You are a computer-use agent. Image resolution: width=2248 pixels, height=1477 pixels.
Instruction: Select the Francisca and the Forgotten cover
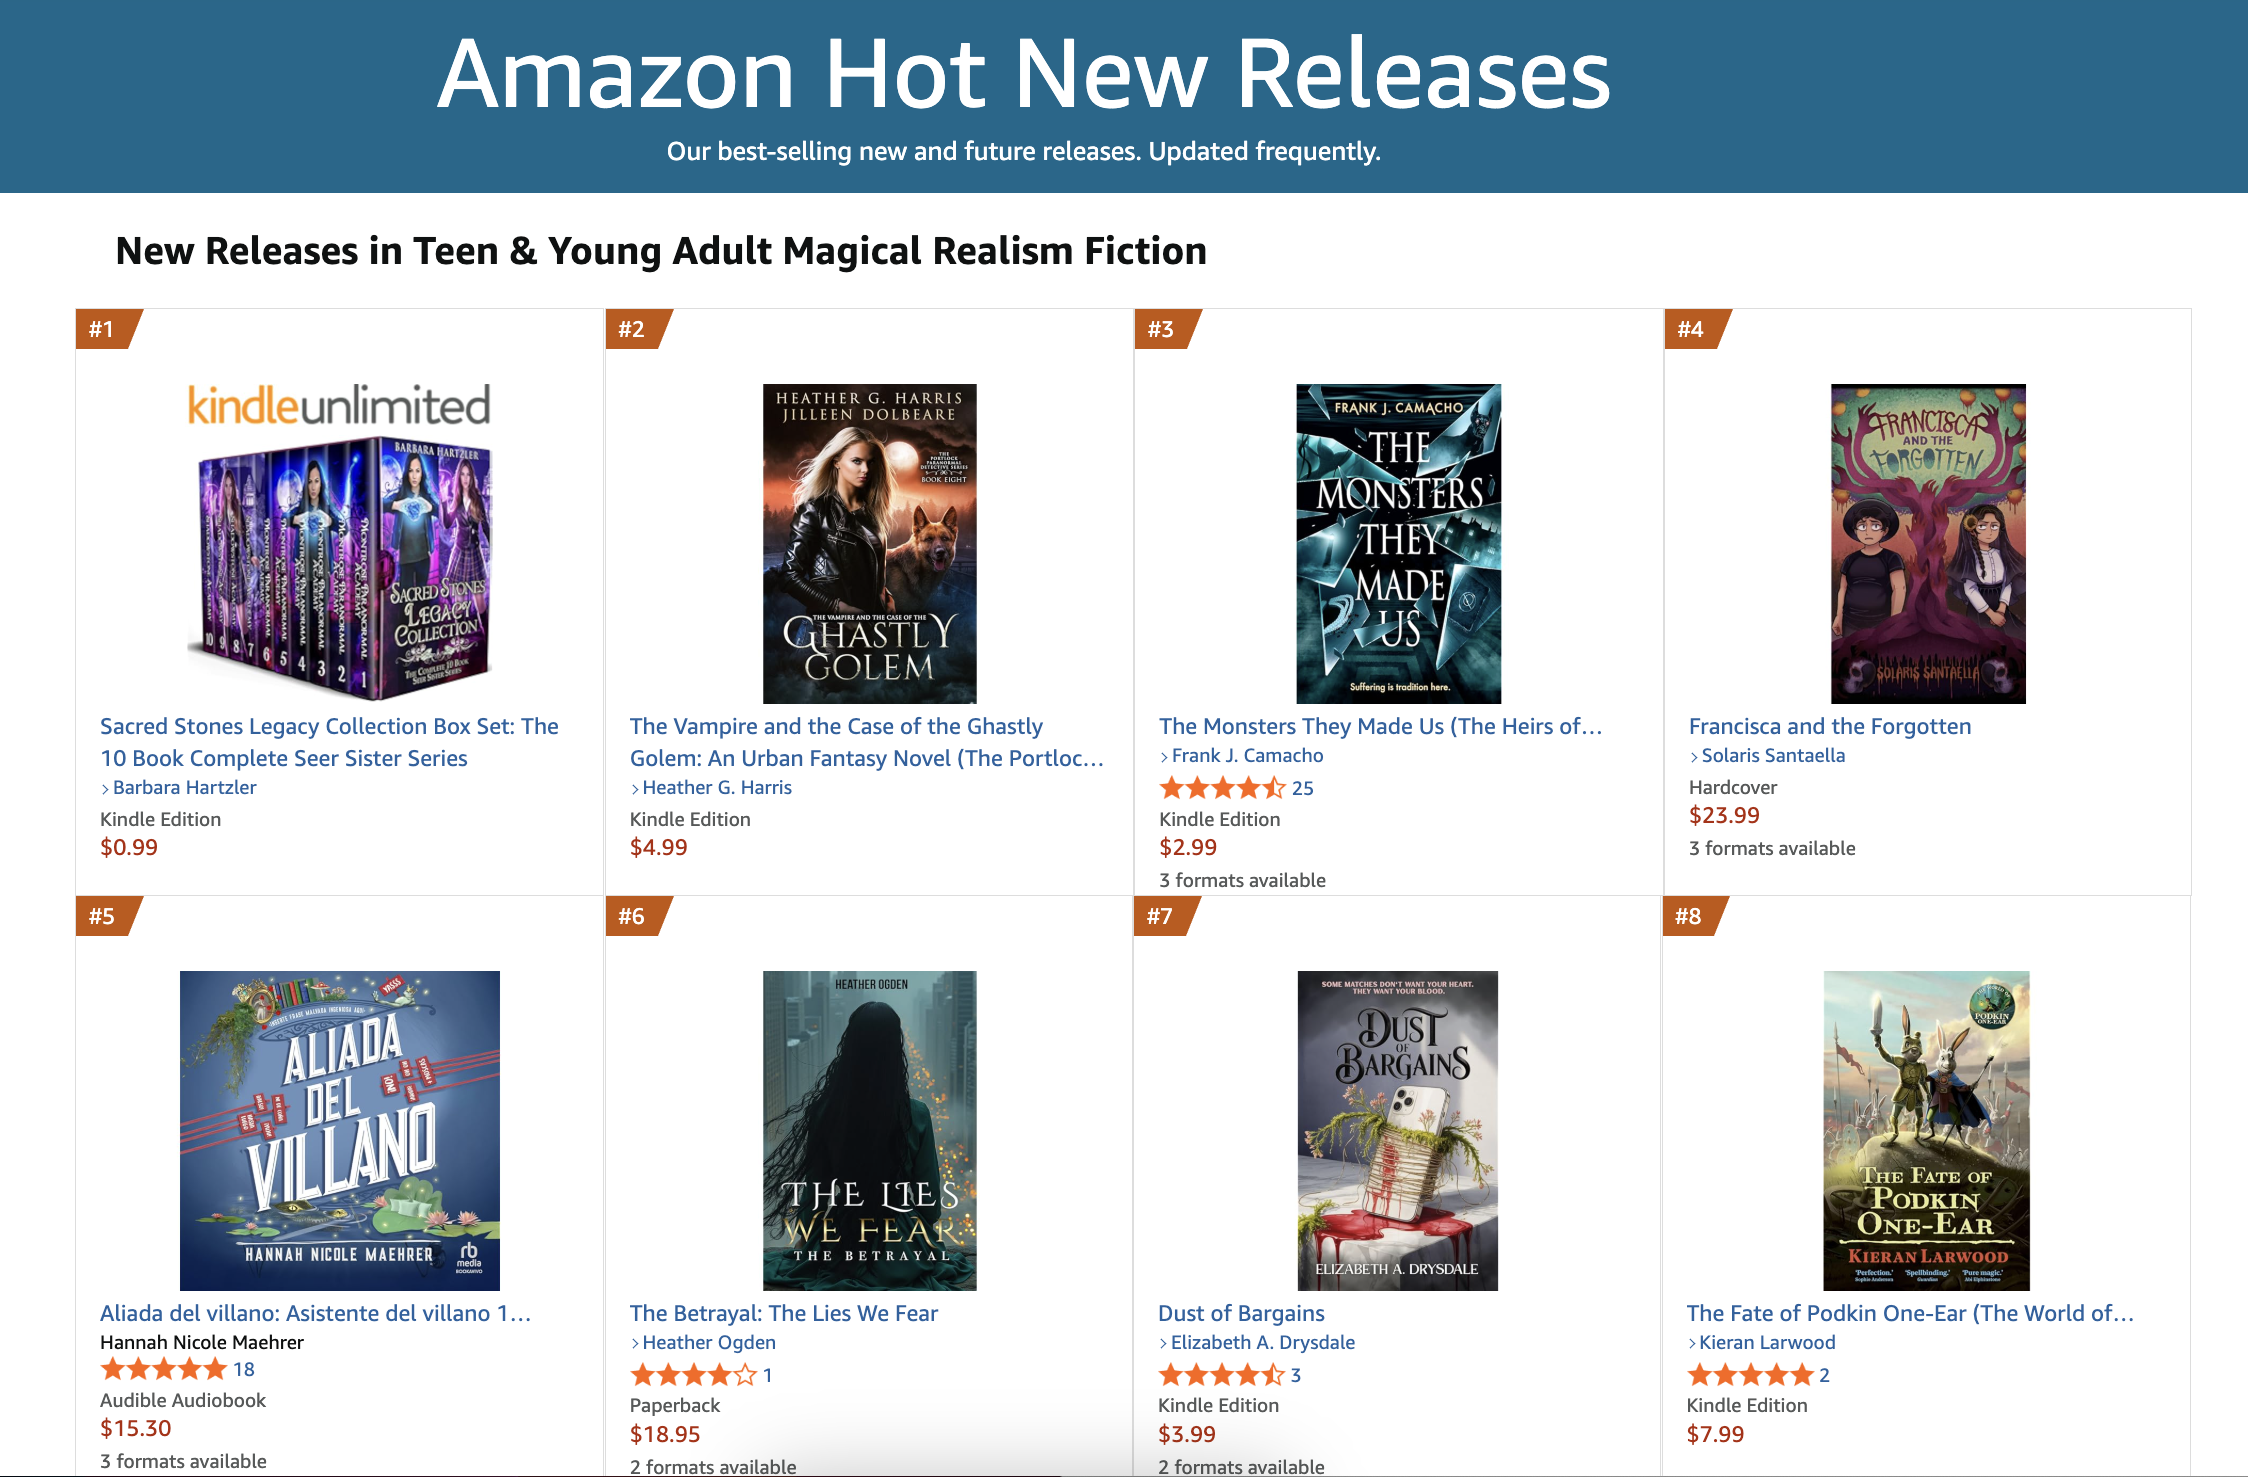[1927, 543]
